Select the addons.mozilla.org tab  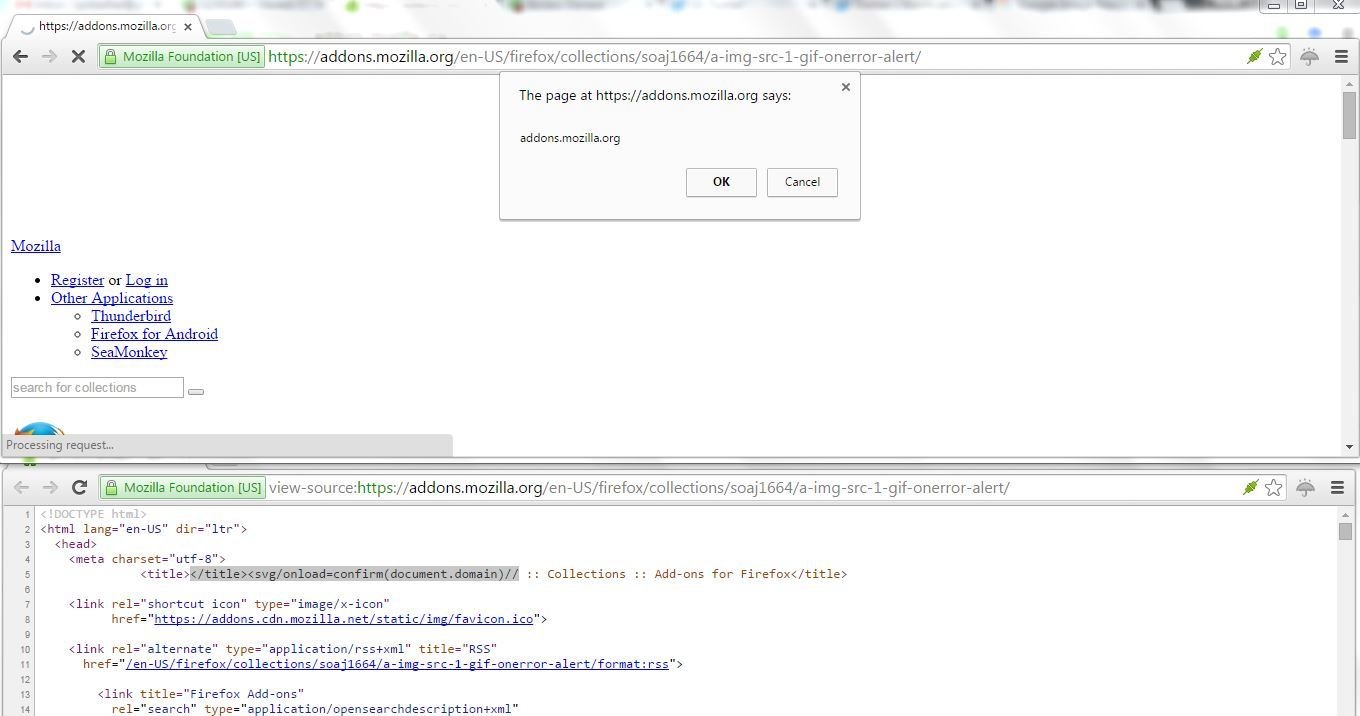tap(106, 26)
